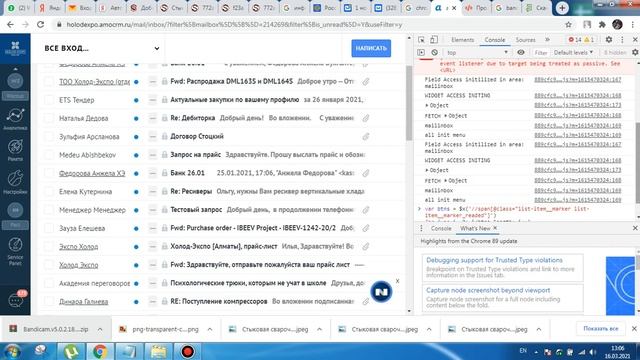Open options for png-transparent download
The image size is (640, 360).
tap(210, 329)
